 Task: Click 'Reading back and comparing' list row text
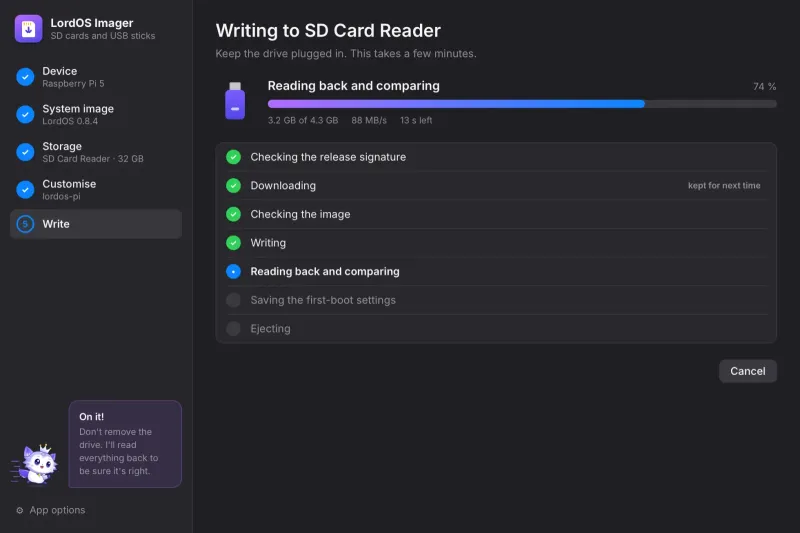pyautogui.click(x=325, y=271)
